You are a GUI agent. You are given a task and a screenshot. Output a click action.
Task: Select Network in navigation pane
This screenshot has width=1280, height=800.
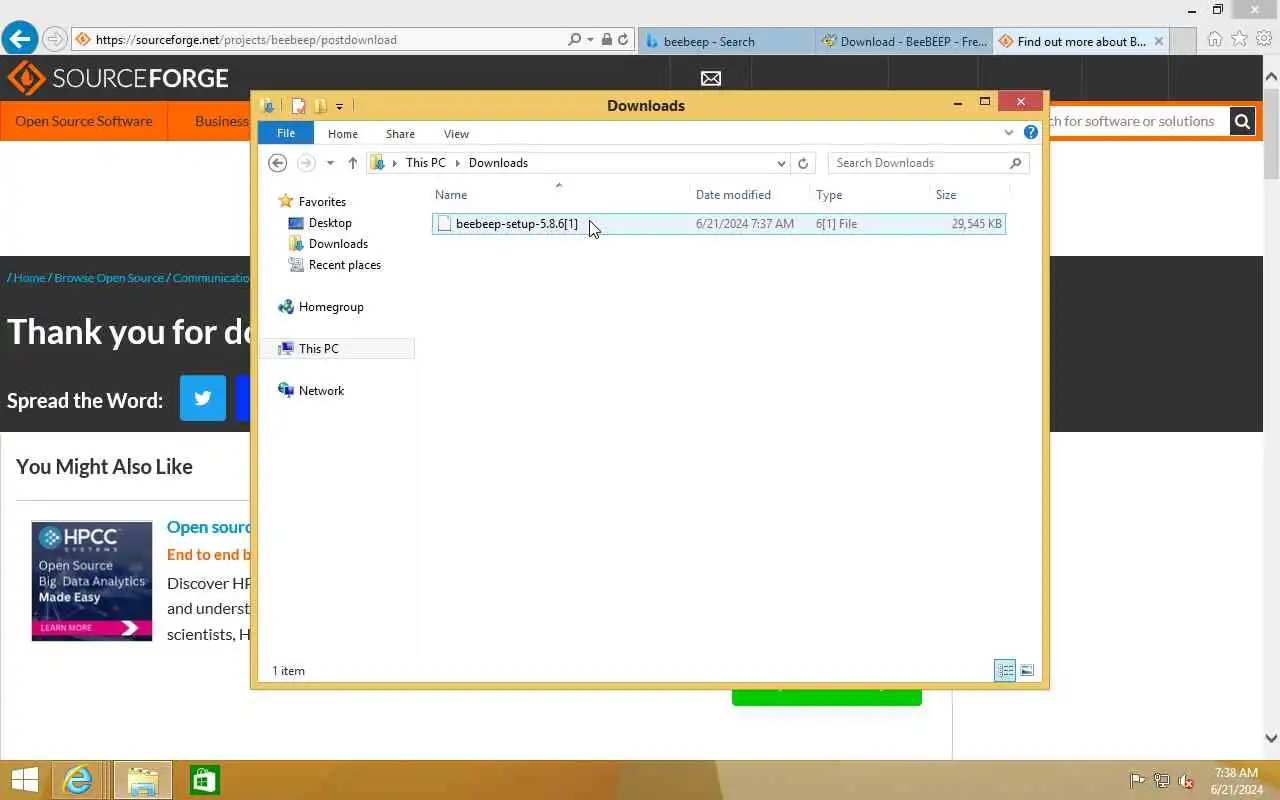pos(321,391)
